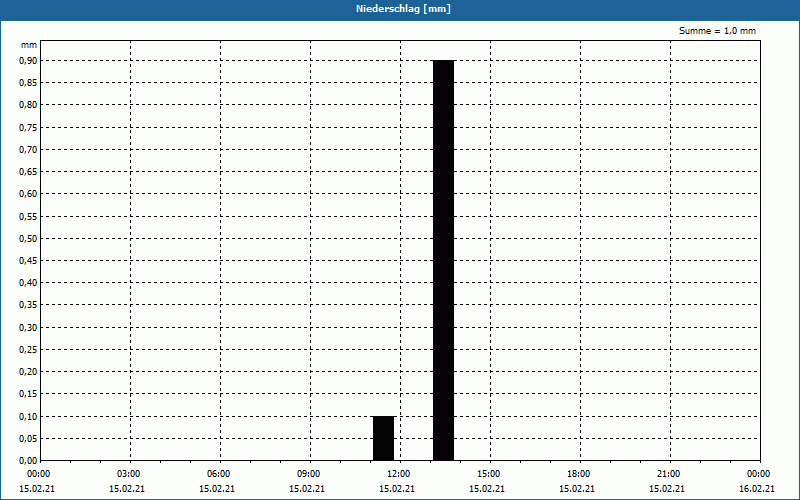
Task: Click the 0,25 y-axis value
Action: (x=28, y=349)
